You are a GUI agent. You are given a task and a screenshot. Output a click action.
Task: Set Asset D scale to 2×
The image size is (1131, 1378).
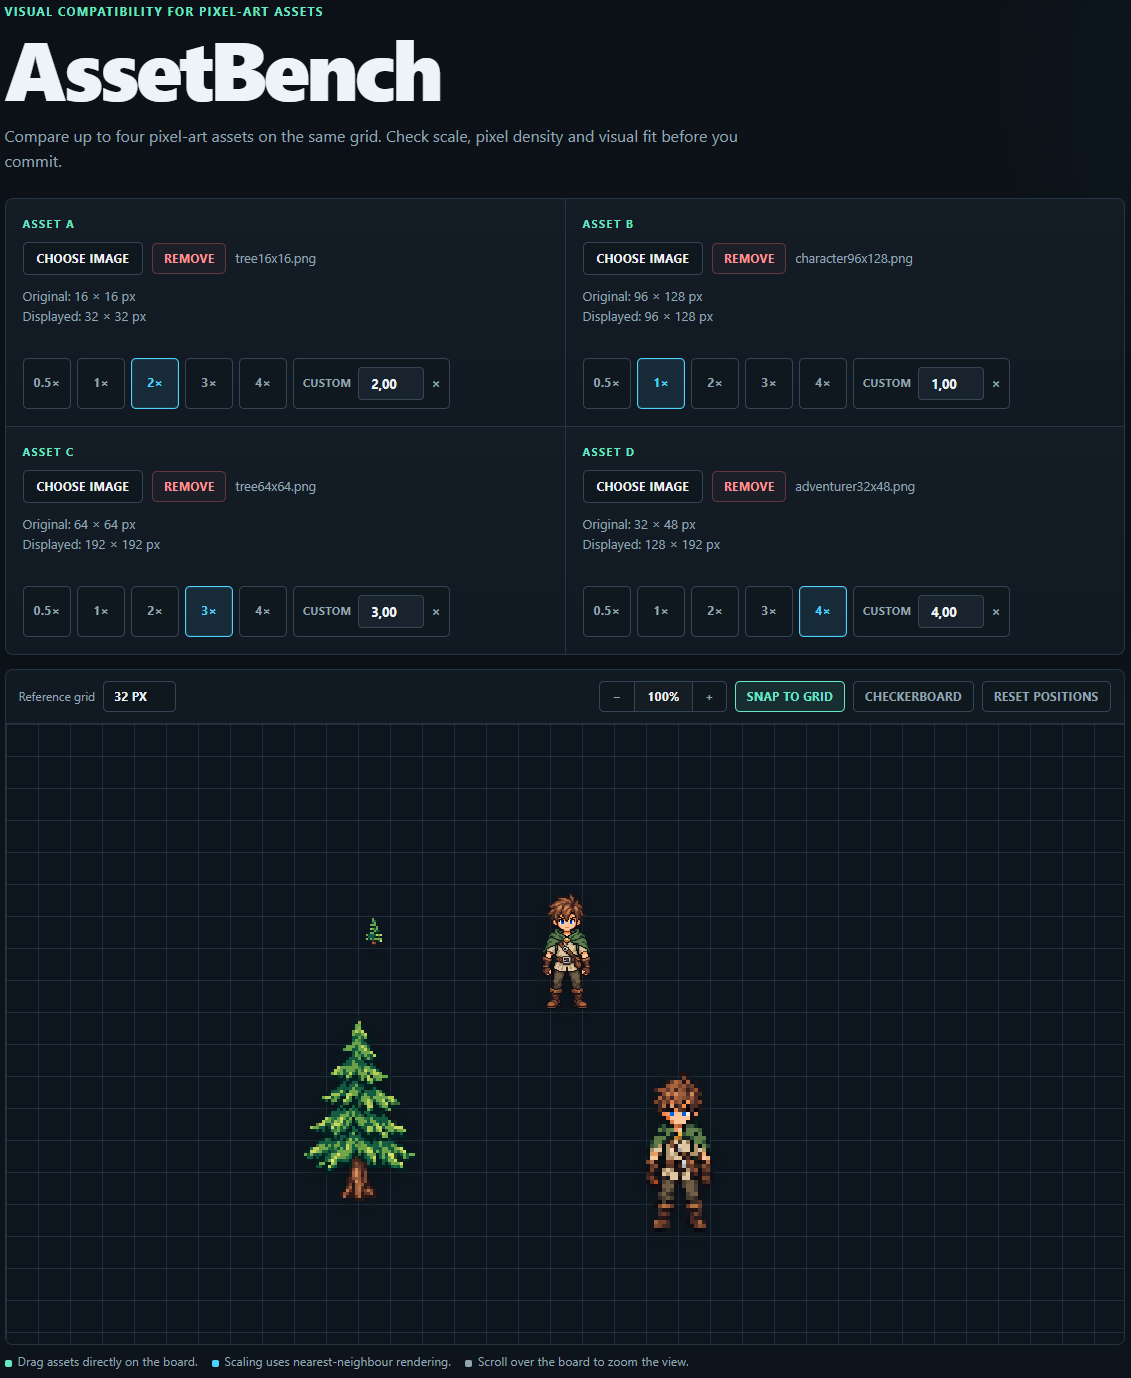click(x=715, y=611)
